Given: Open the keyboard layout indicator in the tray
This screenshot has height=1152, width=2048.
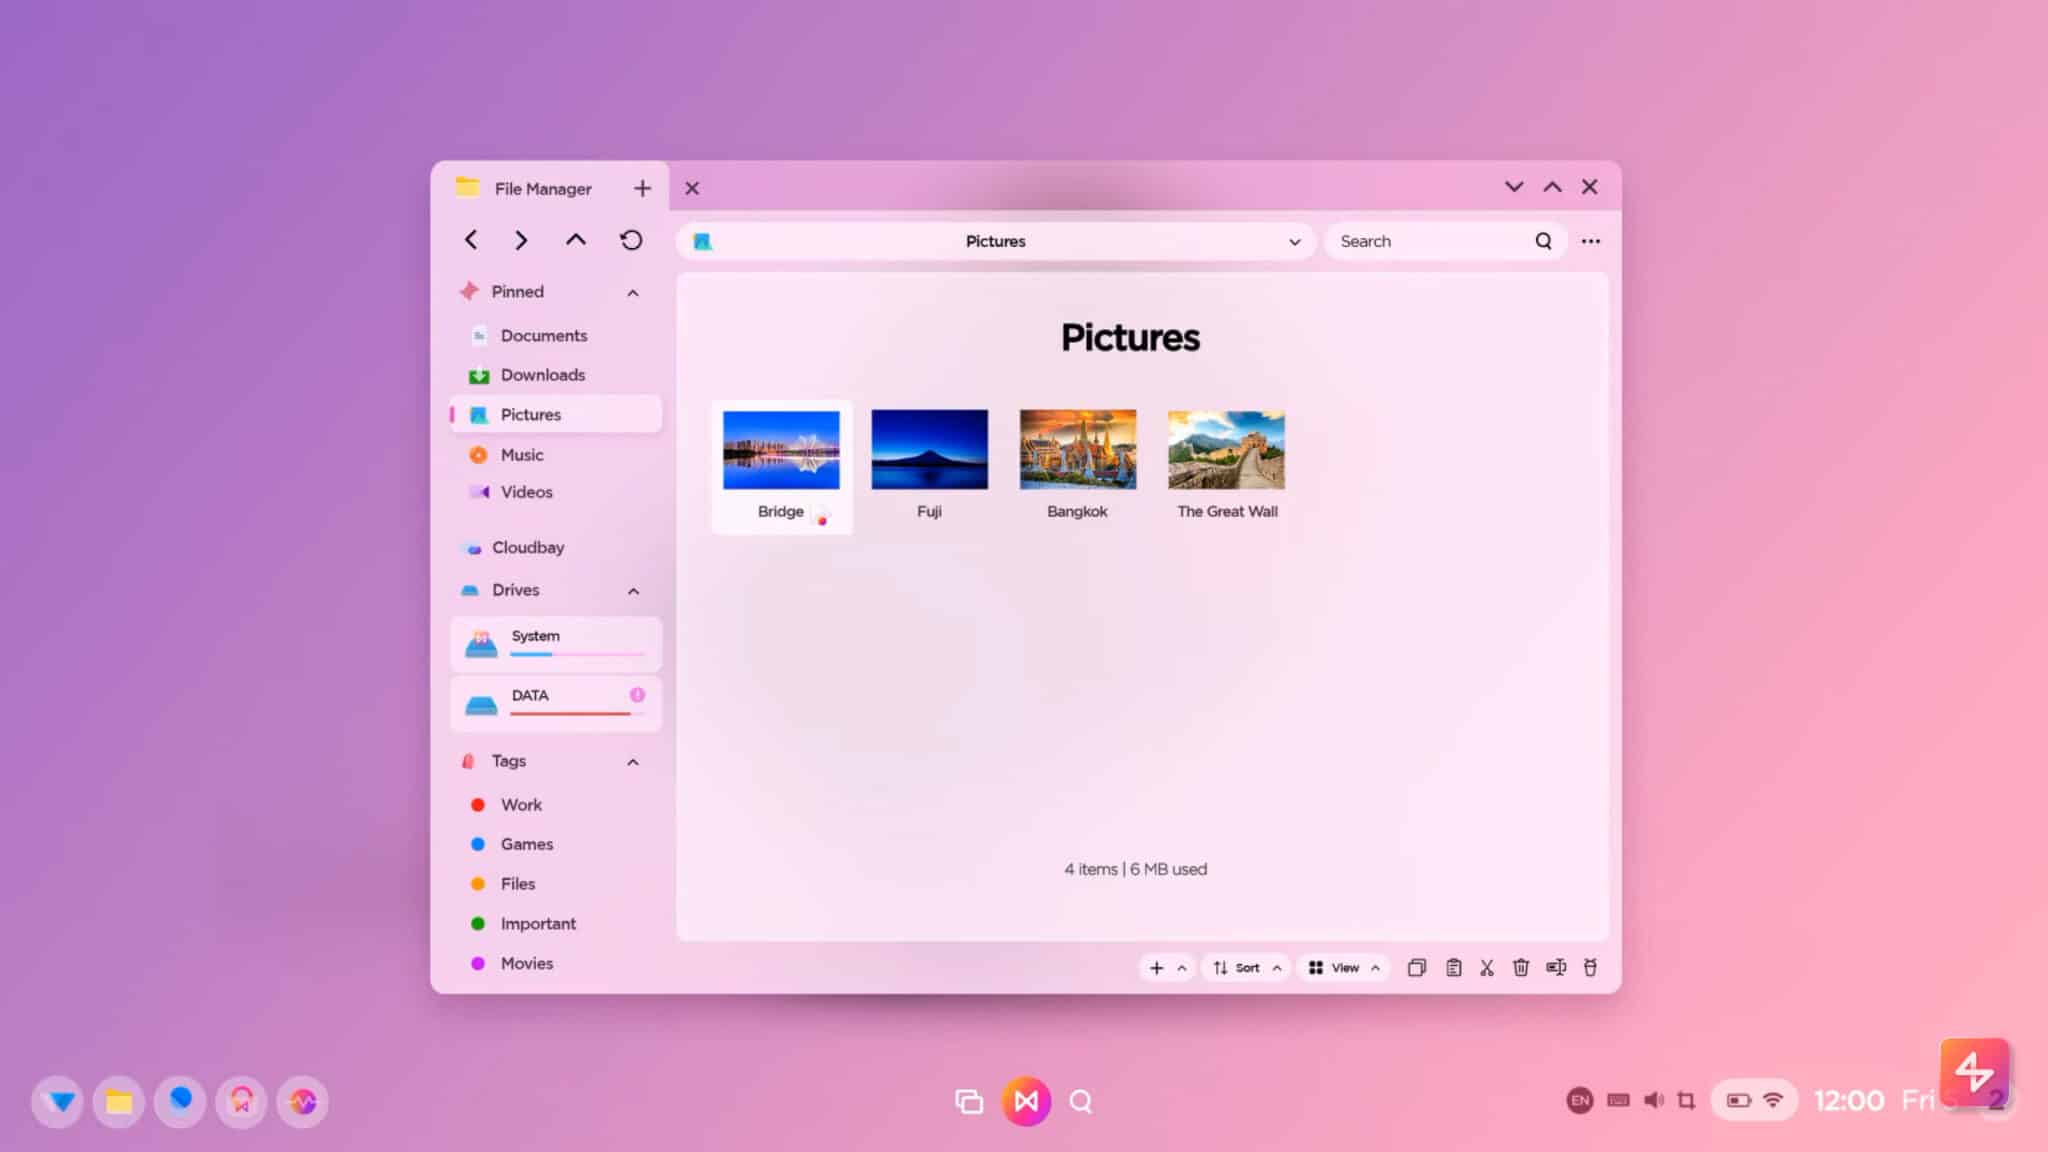Looking at the screenshot, I should (1616, 1100).
